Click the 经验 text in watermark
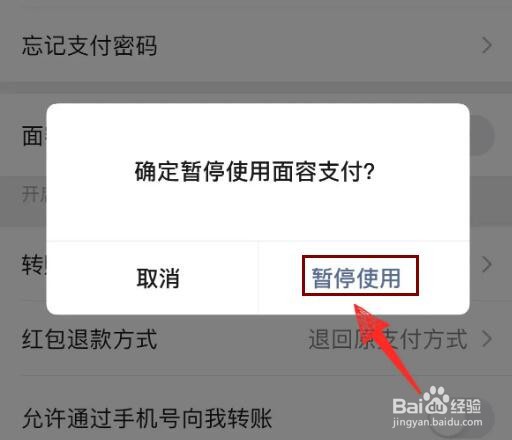Image resolution: width=512 pixels, height=440 pixels. (x=466, y=406)
